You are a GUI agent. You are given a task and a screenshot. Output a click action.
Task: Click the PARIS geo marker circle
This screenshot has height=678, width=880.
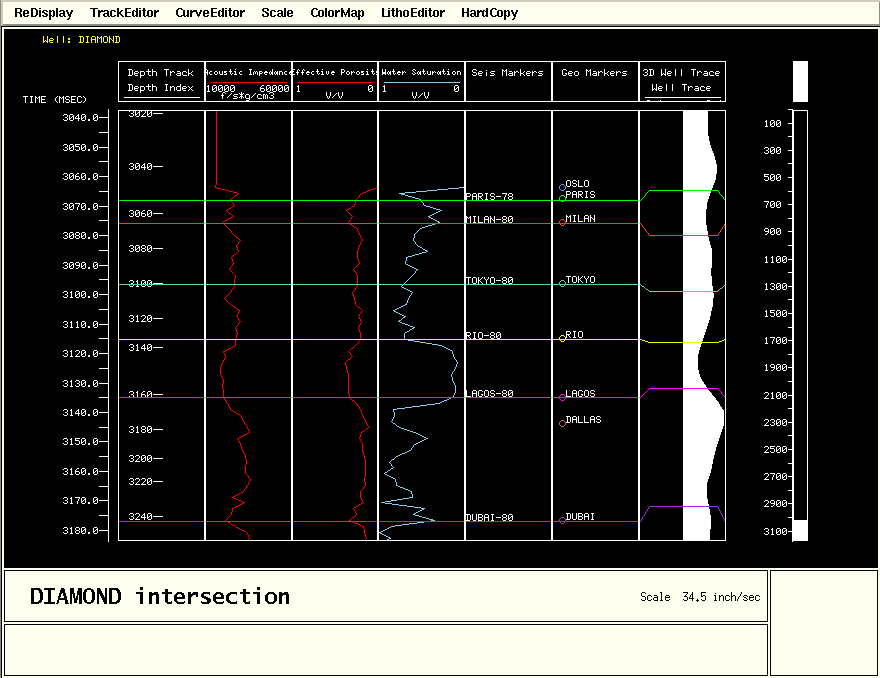tap(562, 198)
